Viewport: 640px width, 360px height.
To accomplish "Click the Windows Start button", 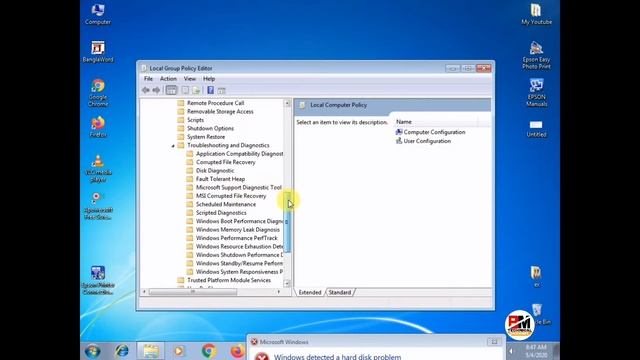I will click(93, 351).
